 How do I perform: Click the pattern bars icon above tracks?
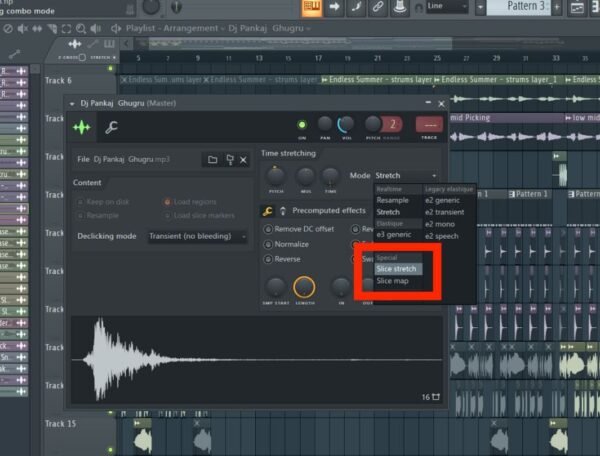[109, 44]
